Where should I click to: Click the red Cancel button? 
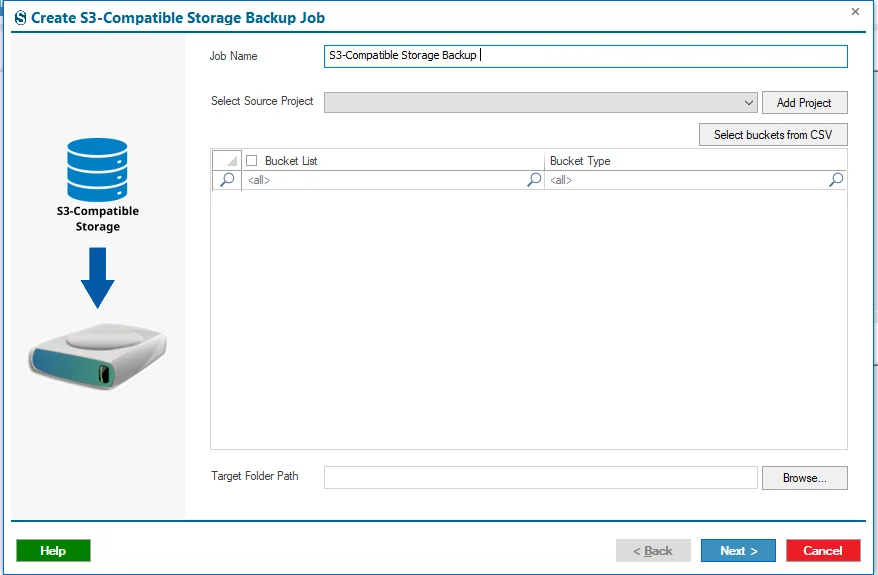click(x=823, y=550)
